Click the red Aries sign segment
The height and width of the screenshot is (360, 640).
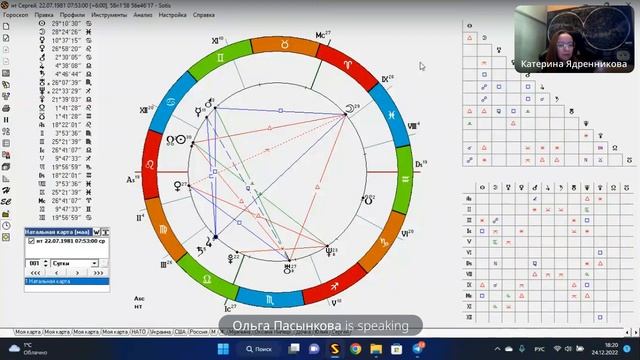coord(347,64)
